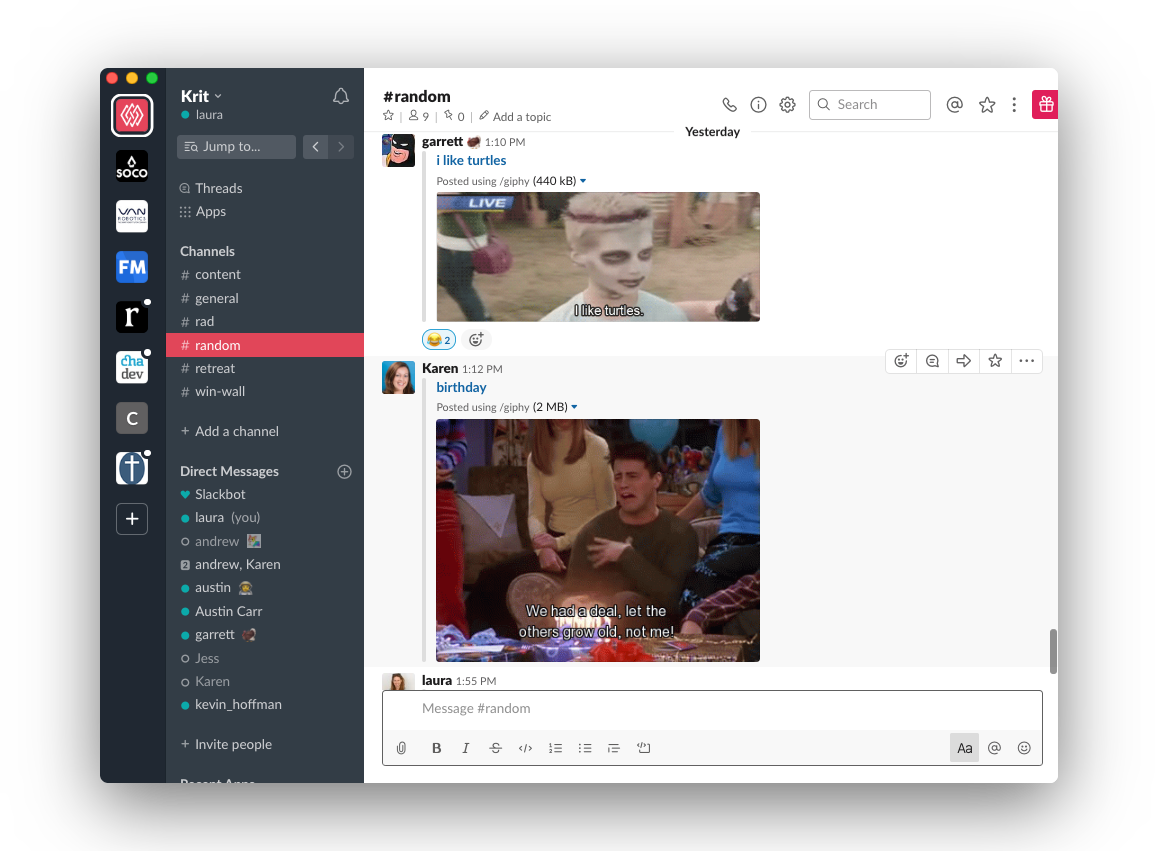This screenshot has height=851, width=1158.
Task: Open the 'i like turtles' link
Action: tap(471, 160)
